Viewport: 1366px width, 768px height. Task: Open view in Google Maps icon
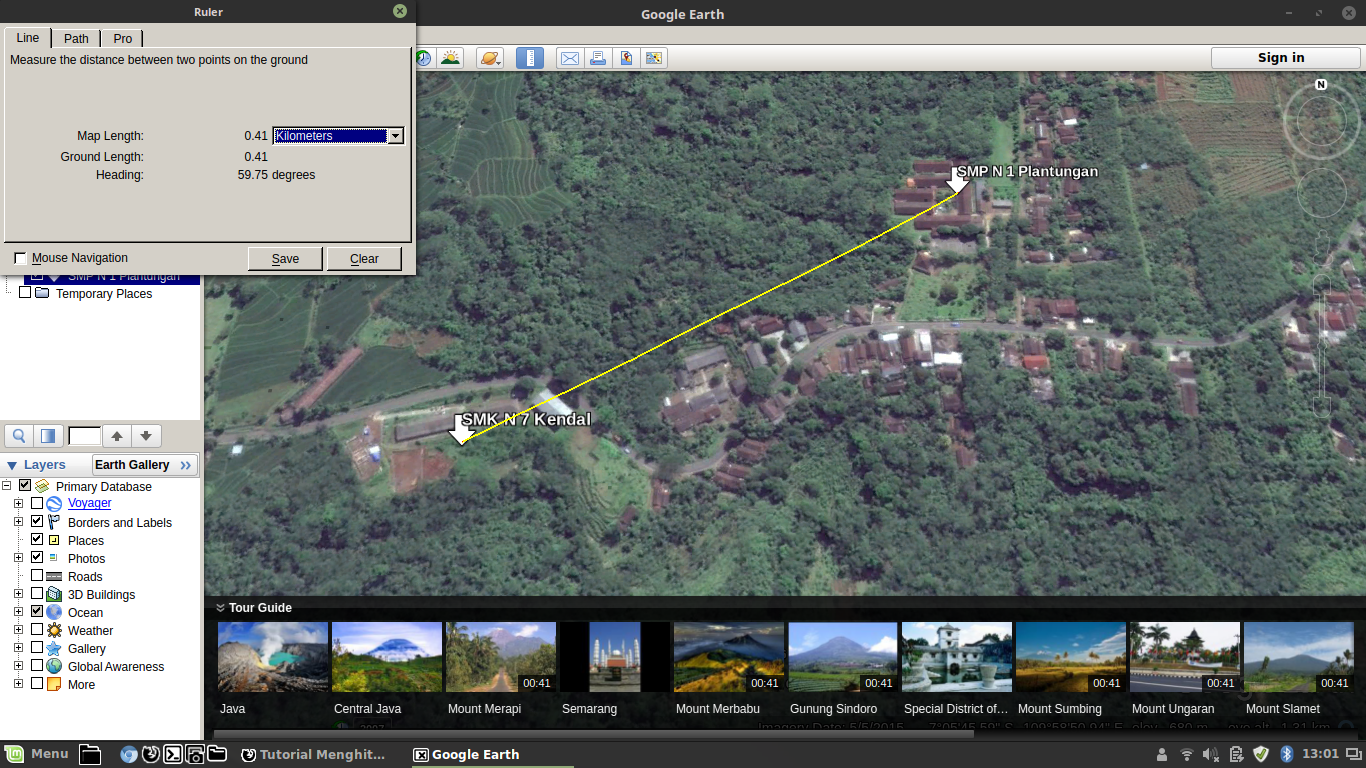pos(654,57)
